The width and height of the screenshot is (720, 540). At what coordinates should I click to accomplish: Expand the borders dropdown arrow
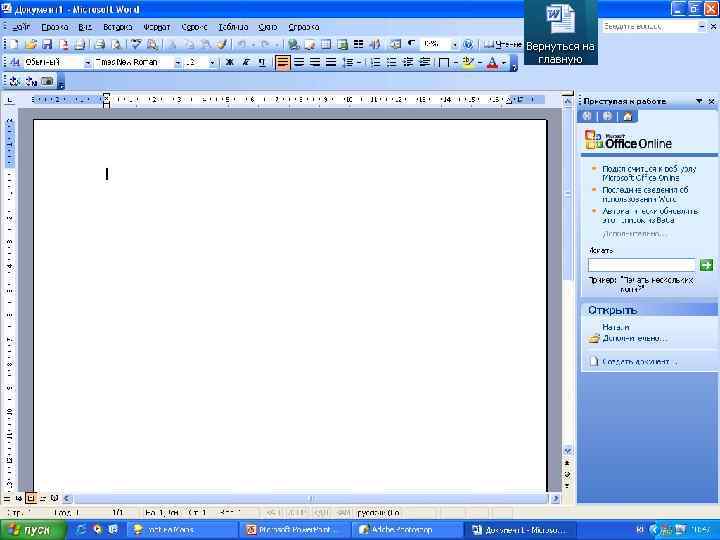[x=456, y=62]
